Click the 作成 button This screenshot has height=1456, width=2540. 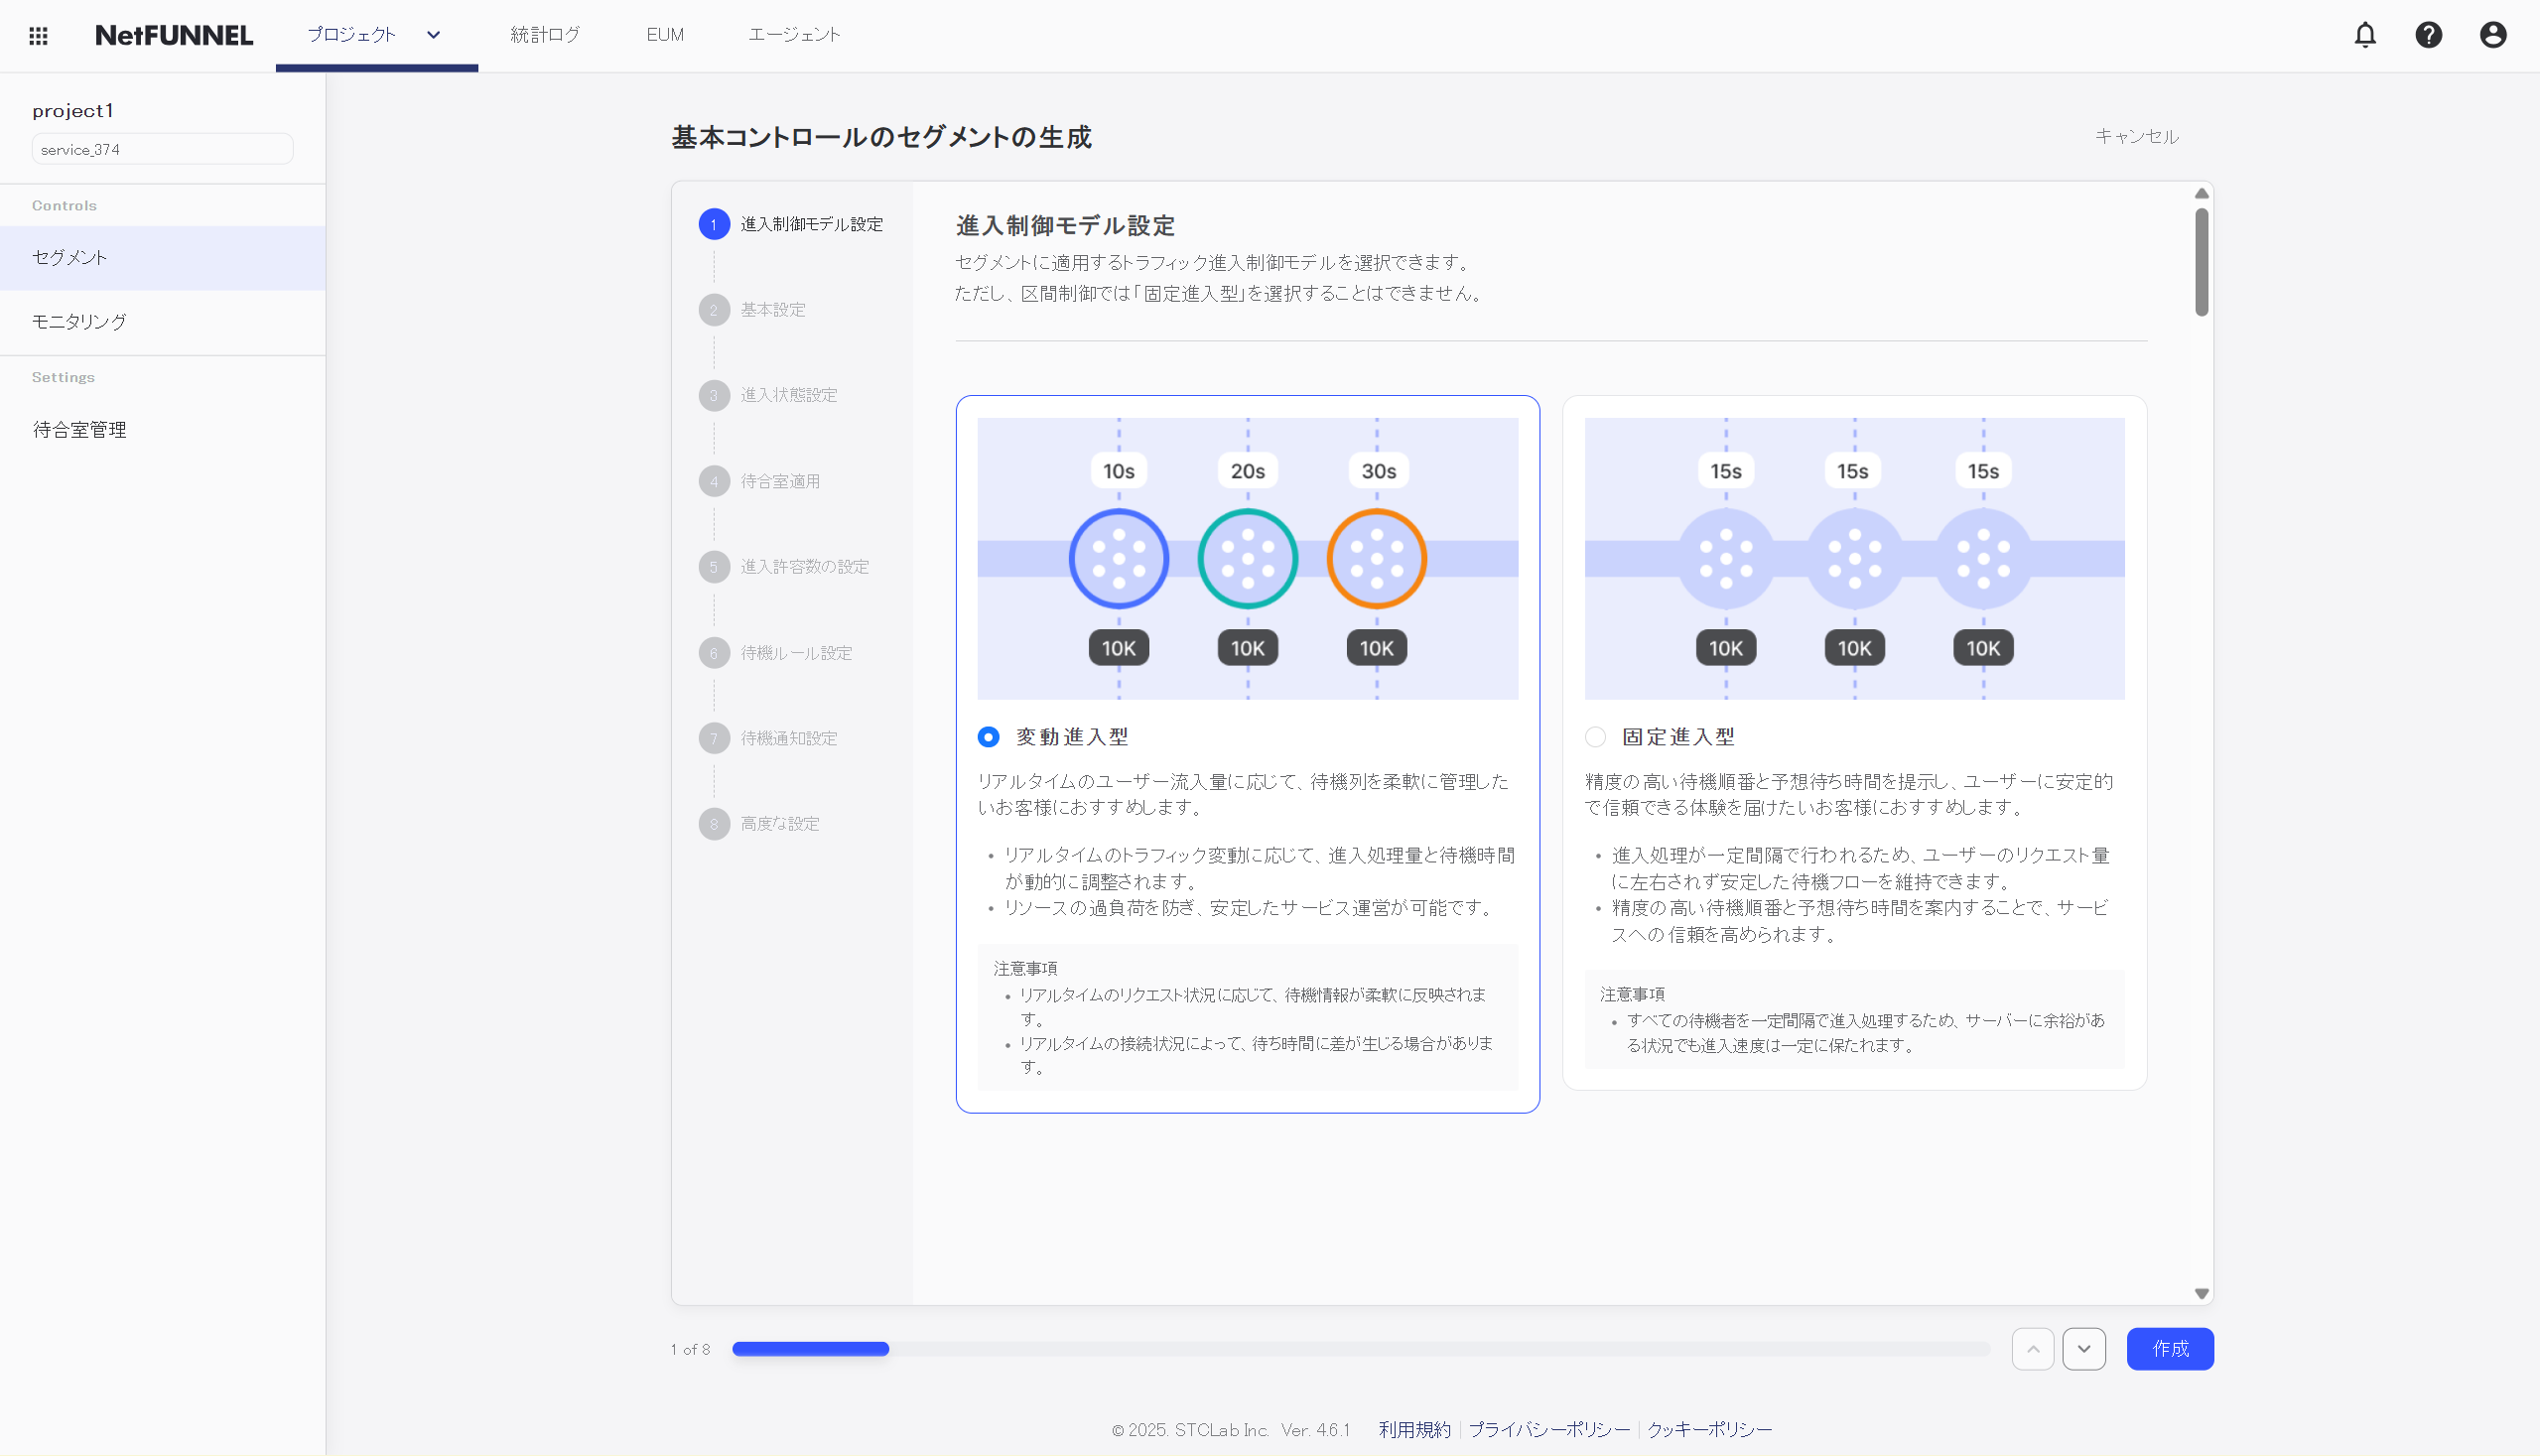pos(2170,1349)
